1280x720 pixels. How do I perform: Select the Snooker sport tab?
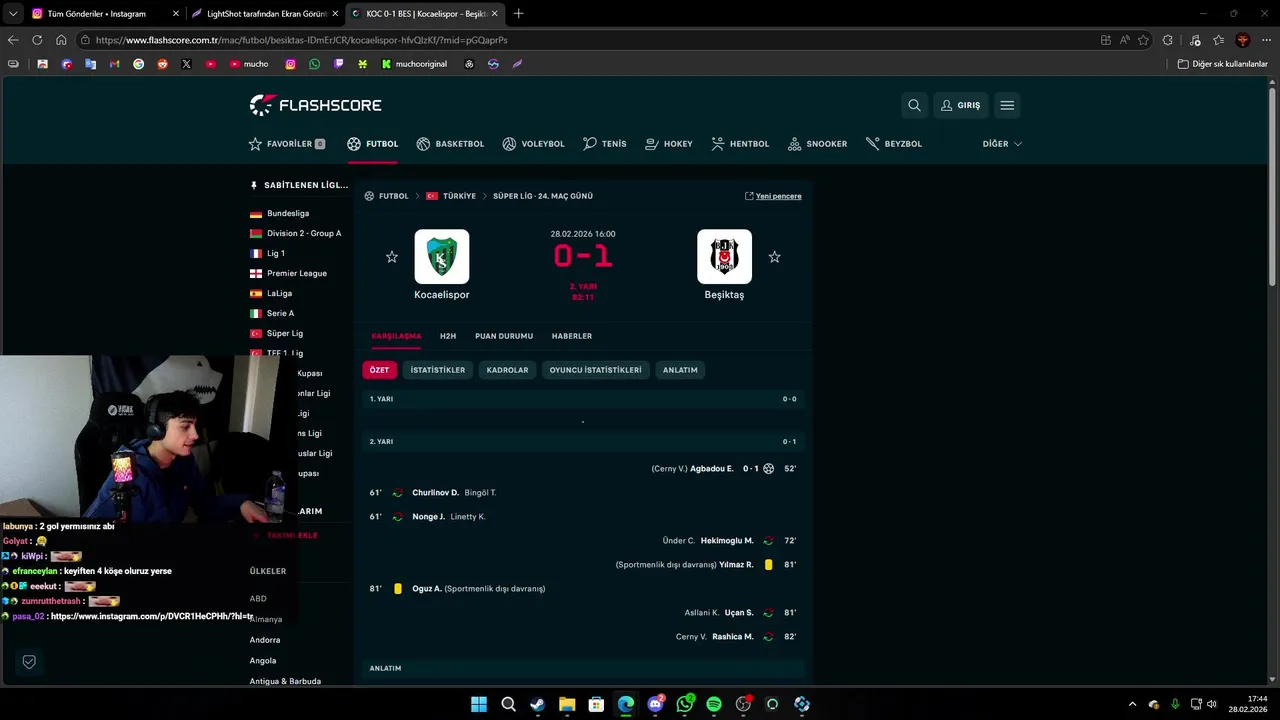pos(817,144)
